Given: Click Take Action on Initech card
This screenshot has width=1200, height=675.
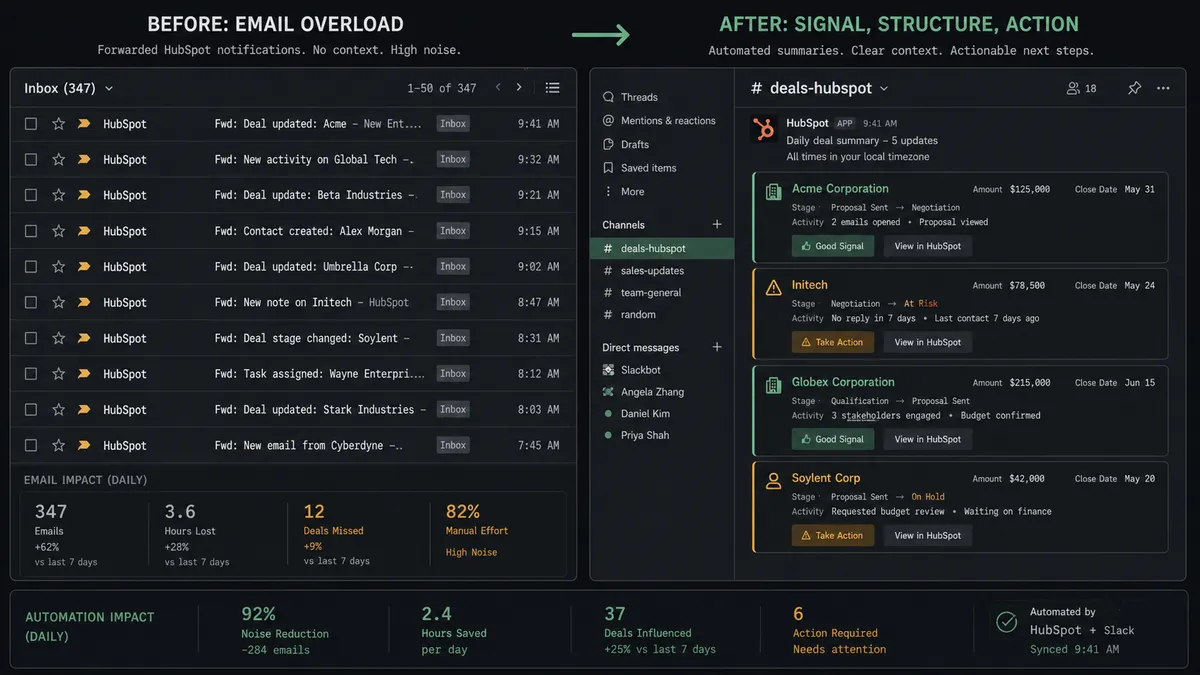Looking at the screenshot, I should 833,342.
